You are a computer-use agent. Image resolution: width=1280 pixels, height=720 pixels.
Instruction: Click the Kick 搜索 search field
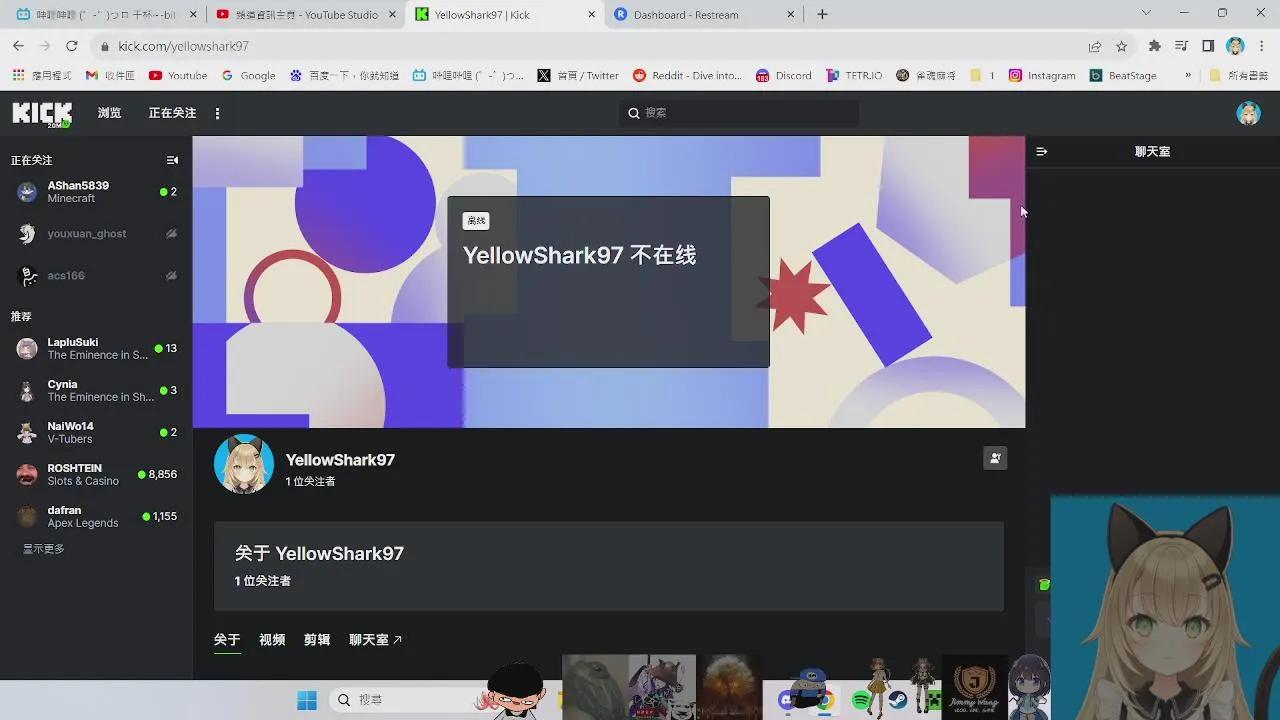tap(739, 113)
